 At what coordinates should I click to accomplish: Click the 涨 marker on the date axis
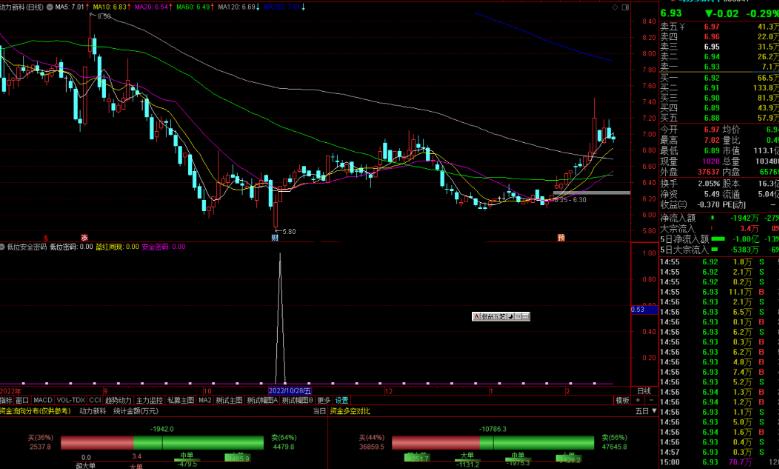[84, 238]
